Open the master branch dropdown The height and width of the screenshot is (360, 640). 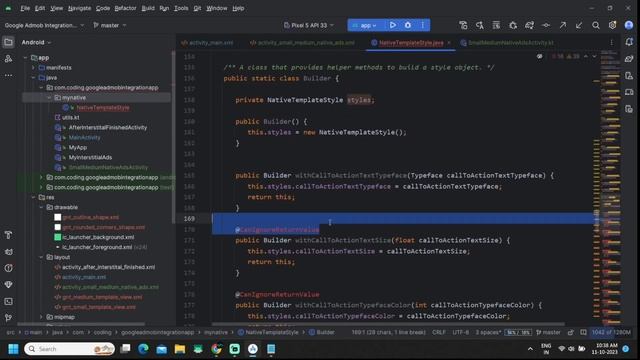[x=109, y=25]
